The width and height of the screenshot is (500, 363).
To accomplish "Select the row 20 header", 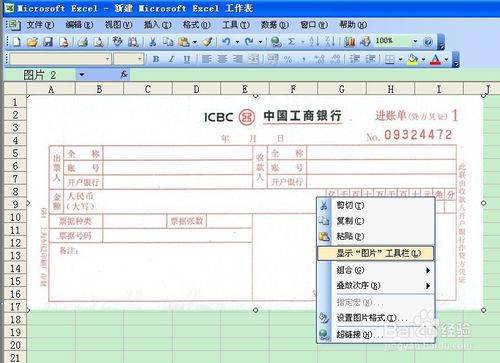I will click(15, 345).
